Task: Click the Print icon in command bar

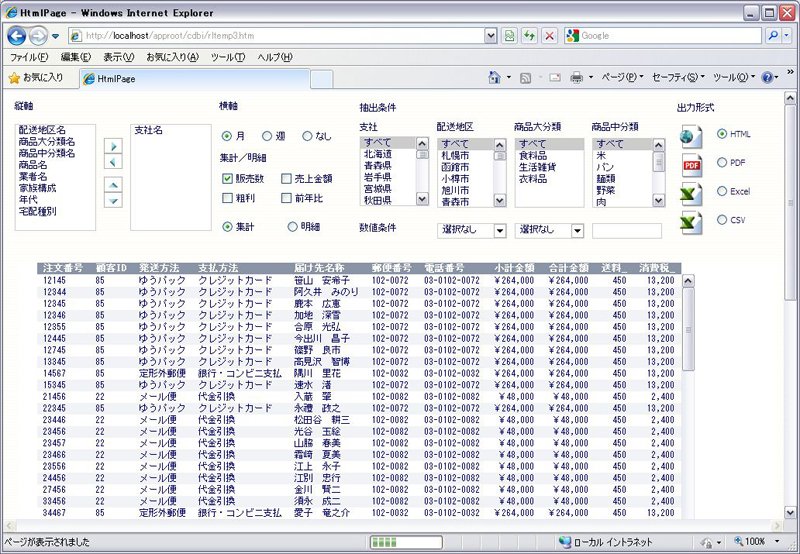Action: tap(577, 78)
